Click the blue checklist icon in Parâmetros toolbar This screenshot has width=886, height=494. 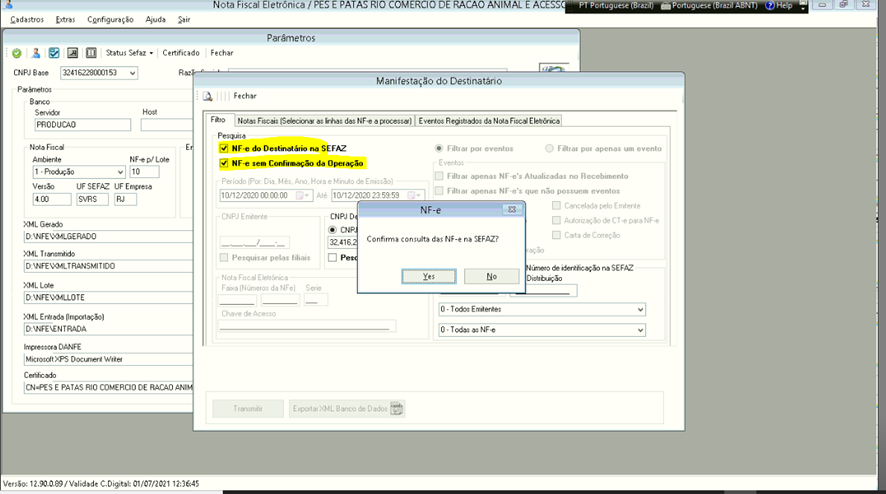click(54, 53)
